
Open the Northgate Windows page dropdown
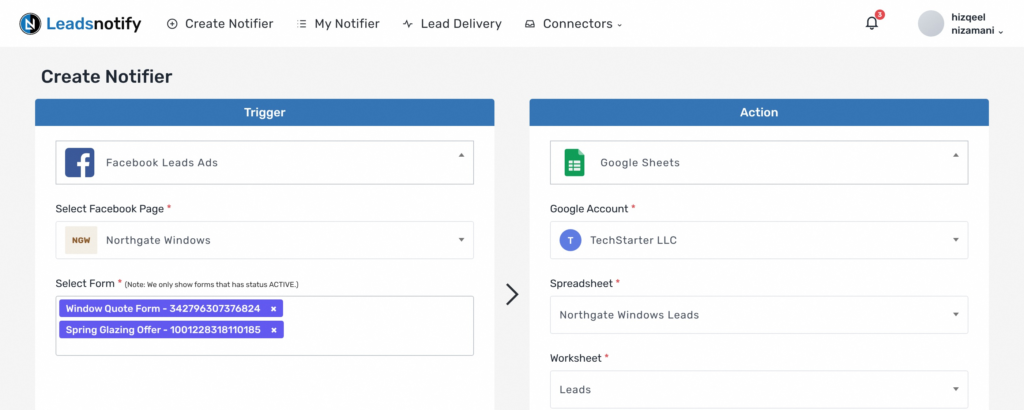tap(264, 240)
